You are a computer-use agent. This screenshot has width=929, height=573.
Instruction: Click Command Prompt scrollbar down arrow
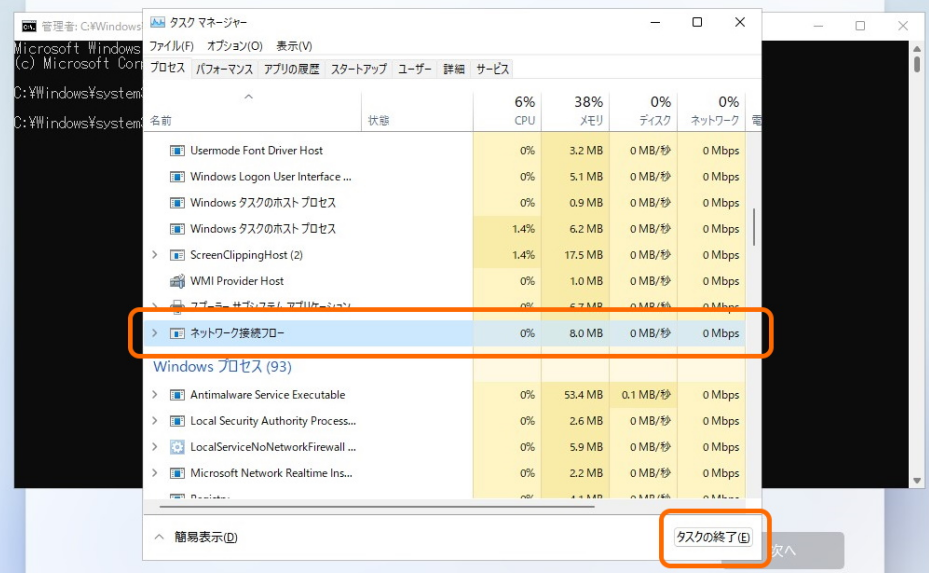click(x=917, y=481)
